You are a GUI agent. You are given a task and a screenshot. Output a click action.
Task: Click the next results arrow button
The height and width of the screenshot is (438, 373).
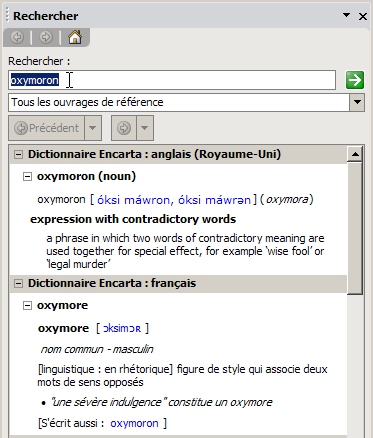point(124,128)
